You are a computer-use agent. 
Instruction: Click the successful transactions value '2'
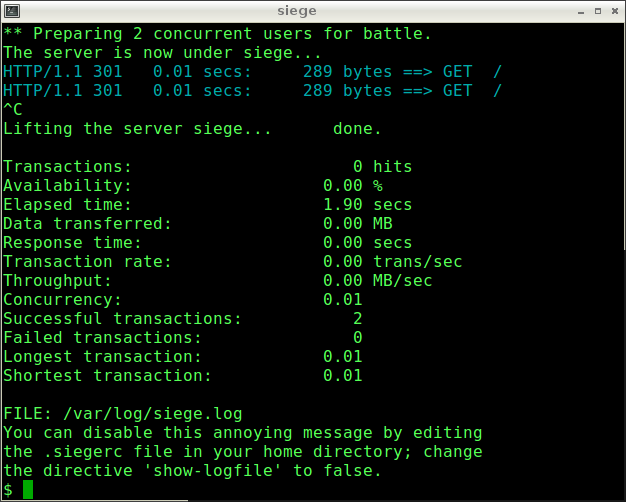coord(358,319)
